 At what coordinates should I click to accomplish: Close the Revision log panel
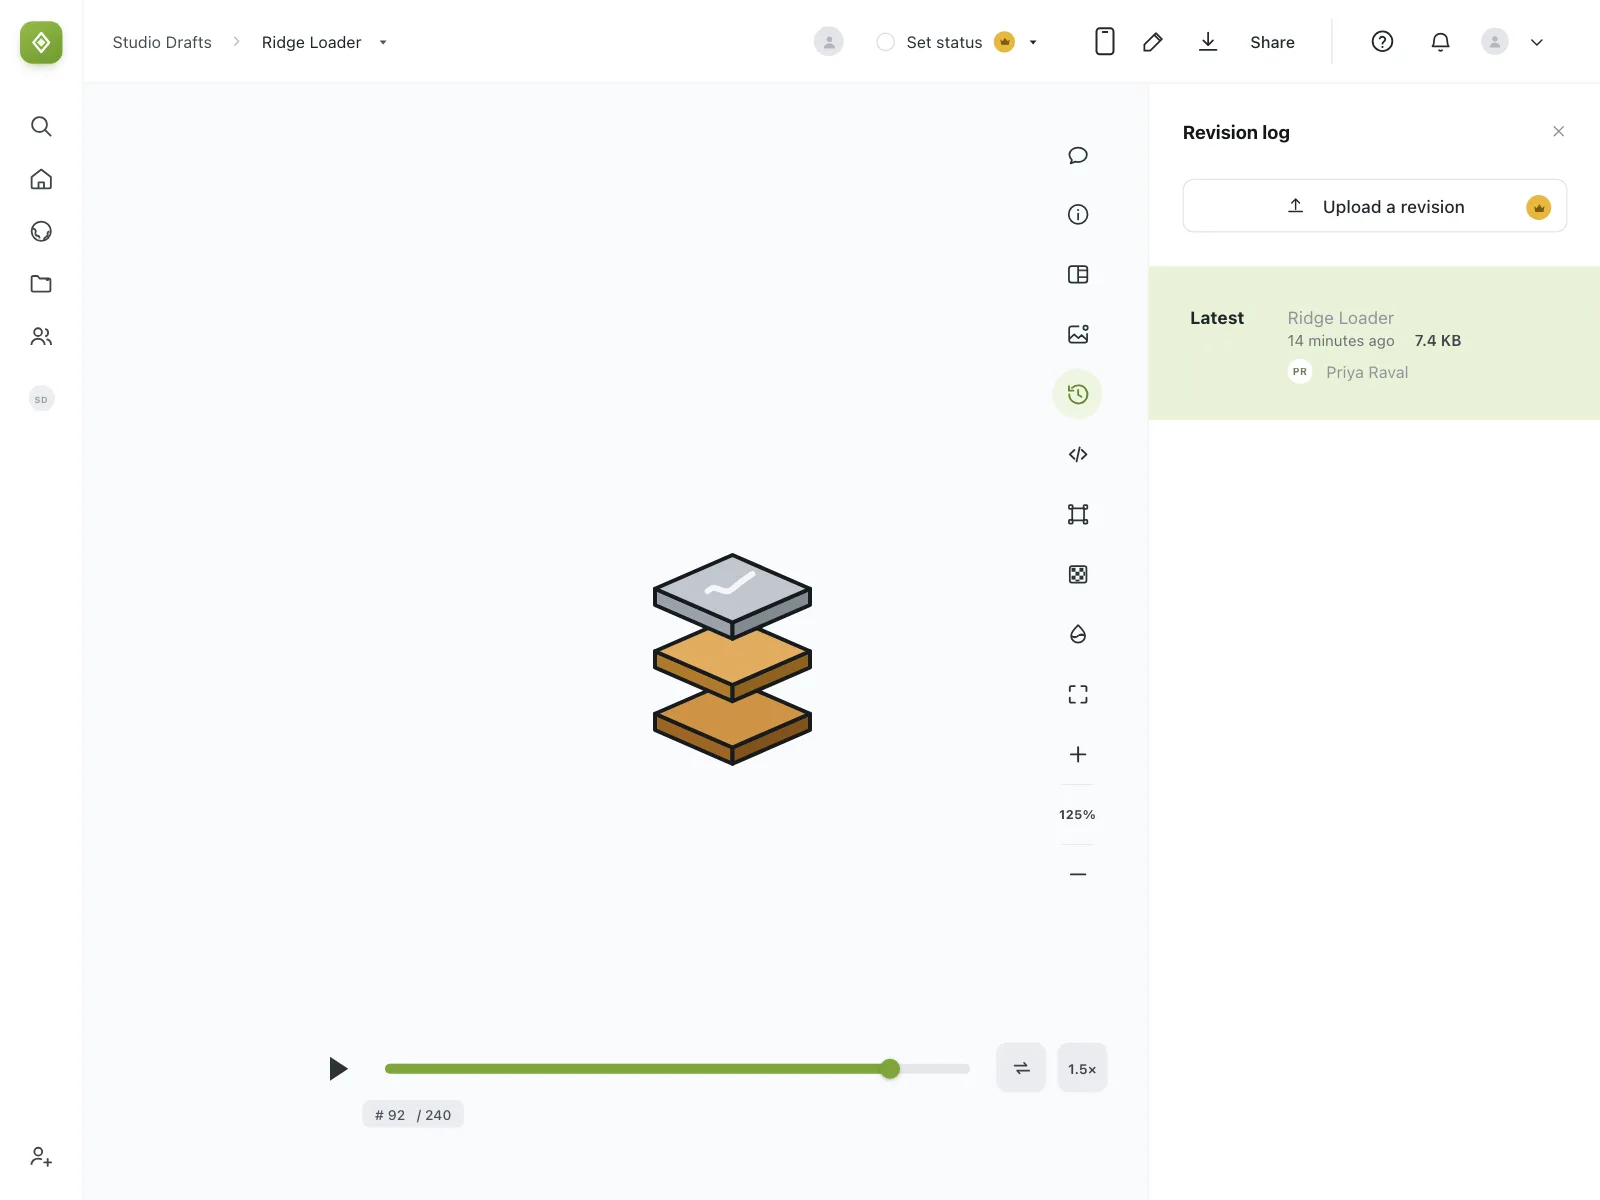(x=1558, y=131)
